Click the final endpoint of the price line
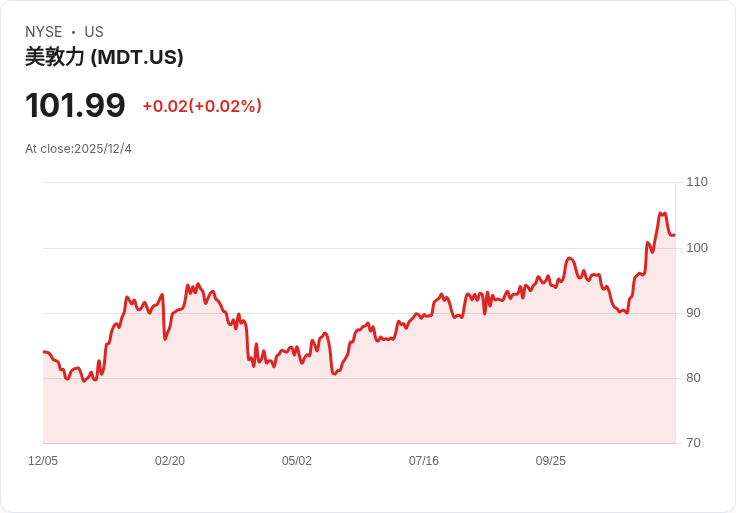Screen dimensions: 736x513 point(675,235)
